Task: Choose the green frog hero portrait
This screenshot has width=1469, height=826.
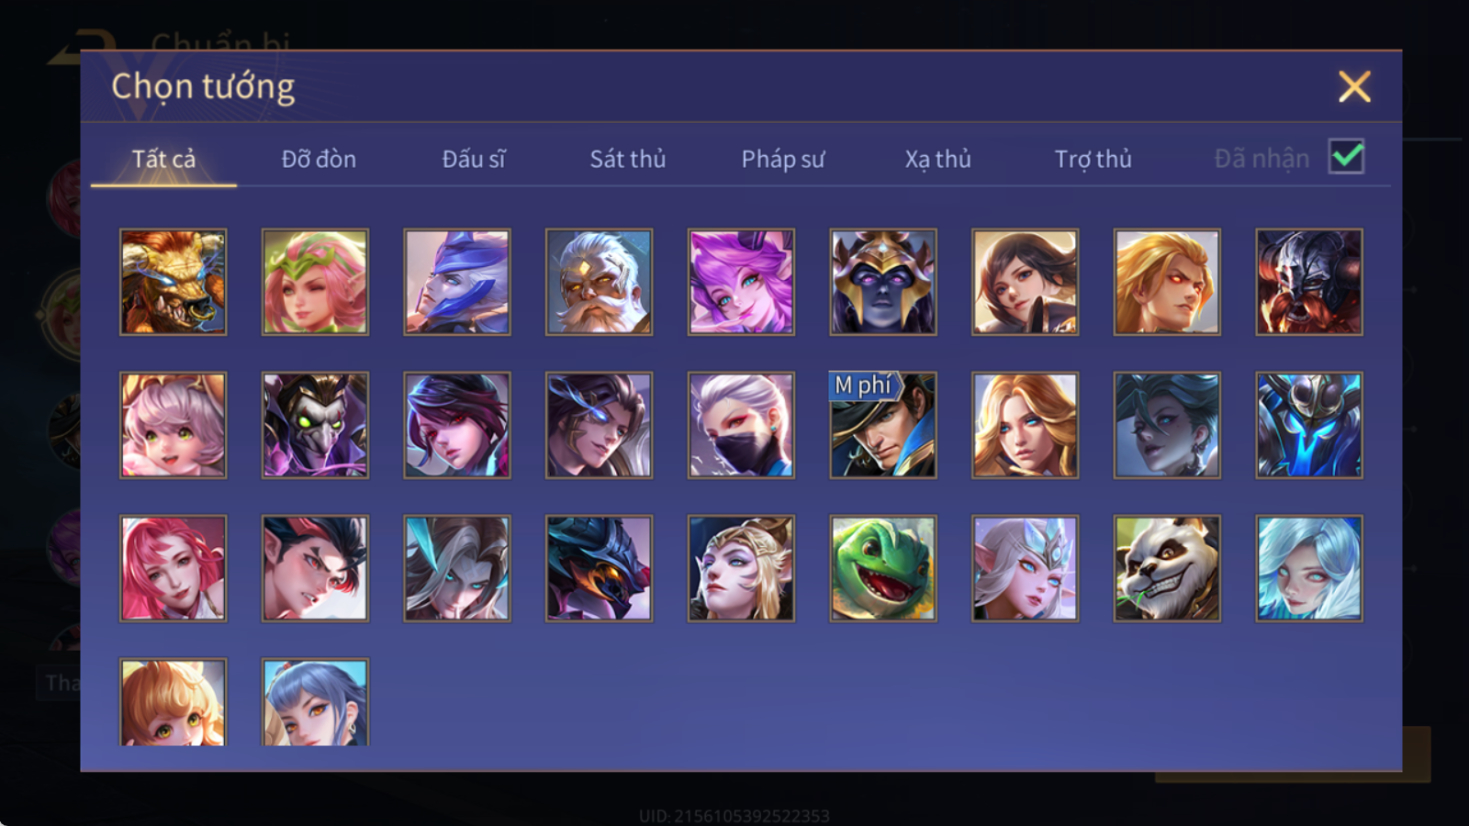Action: [883, 568]
